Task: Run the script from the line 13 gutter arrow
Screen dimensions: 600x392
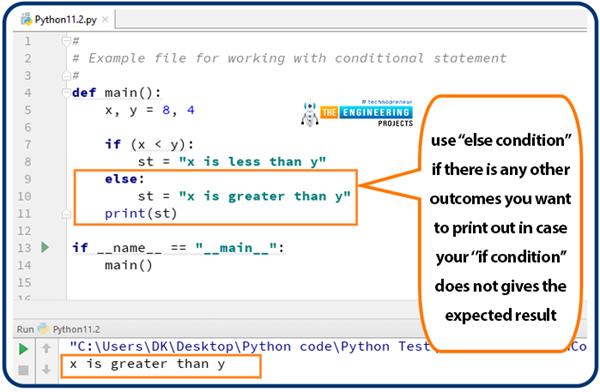Action: [x=45, y=247]
